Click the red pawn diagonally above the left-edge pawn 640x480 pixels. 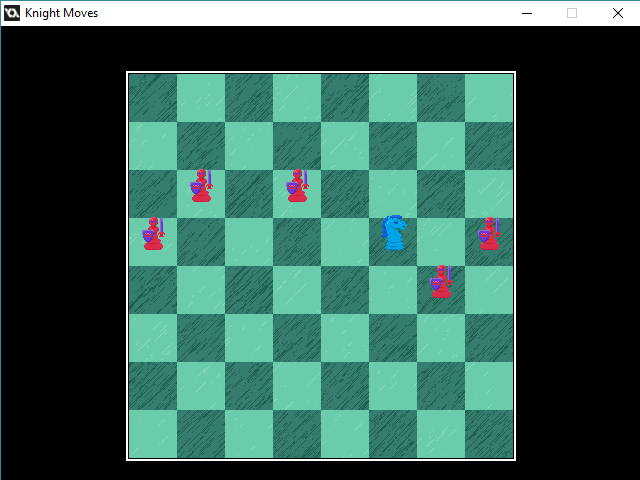pos(202,185)
